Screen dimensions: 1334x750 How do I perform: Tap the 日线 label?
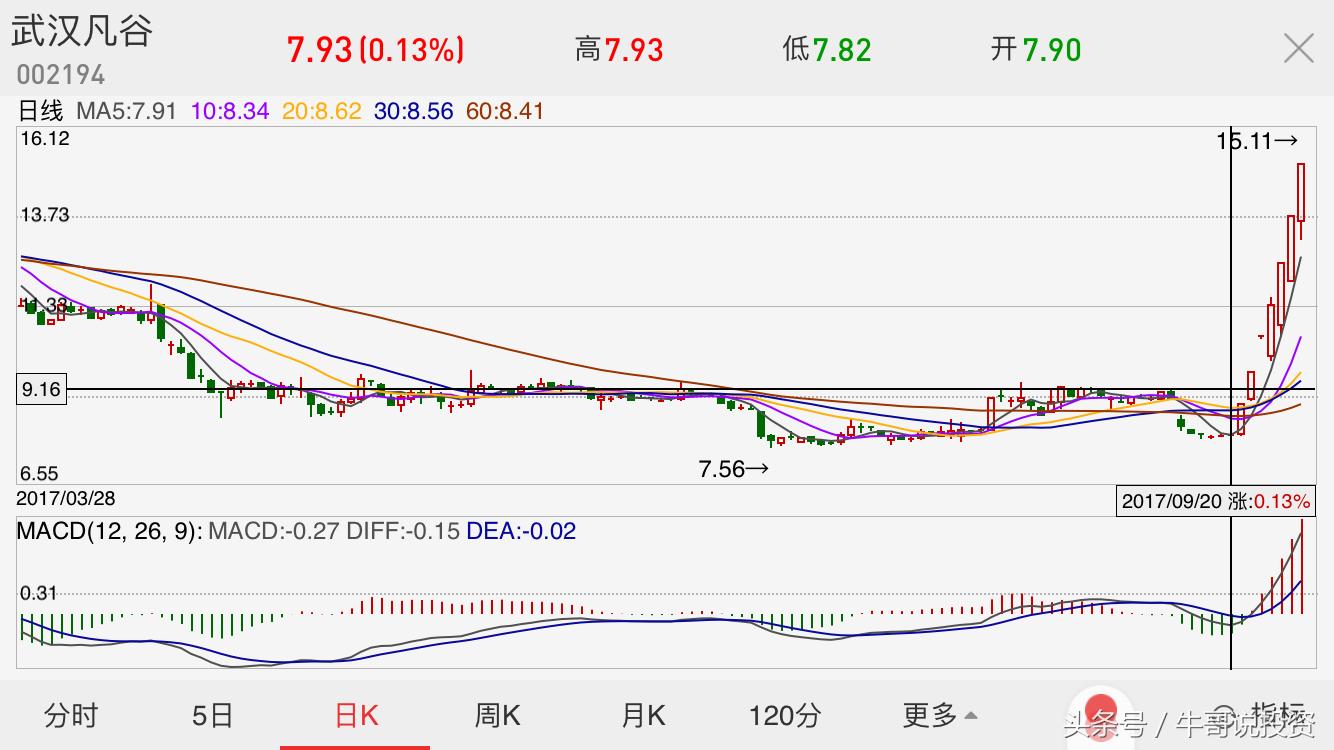(x=41, y=111)
